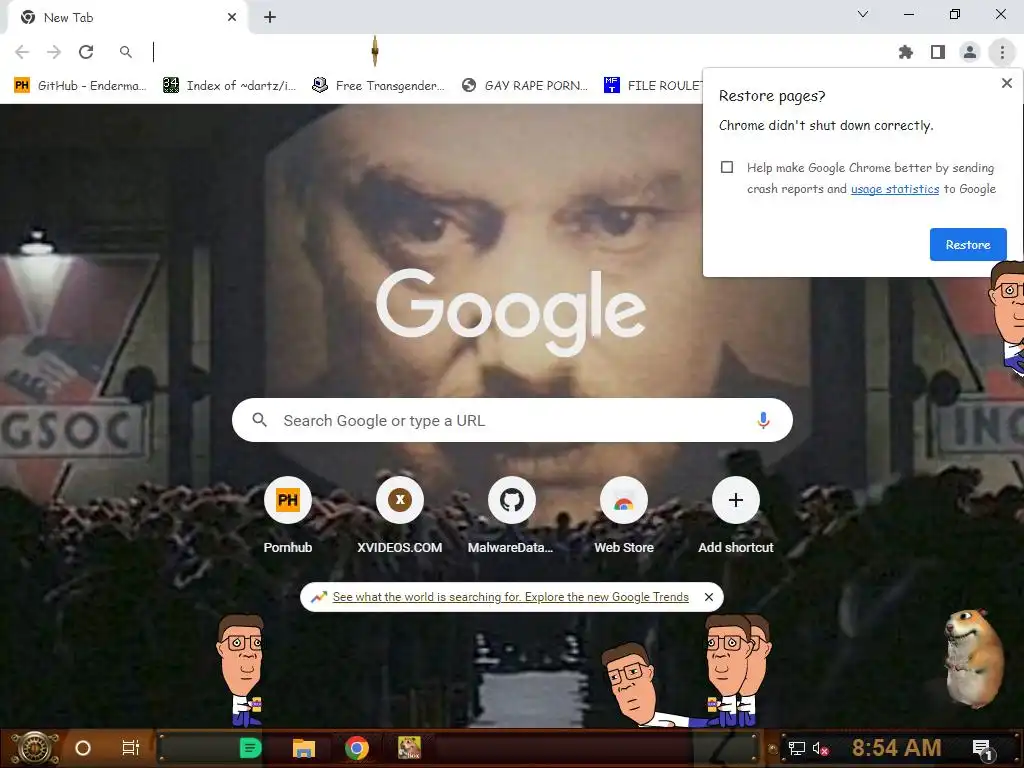Follow the usage statistics link
The image size is (1024, 768).
point(895,189)
